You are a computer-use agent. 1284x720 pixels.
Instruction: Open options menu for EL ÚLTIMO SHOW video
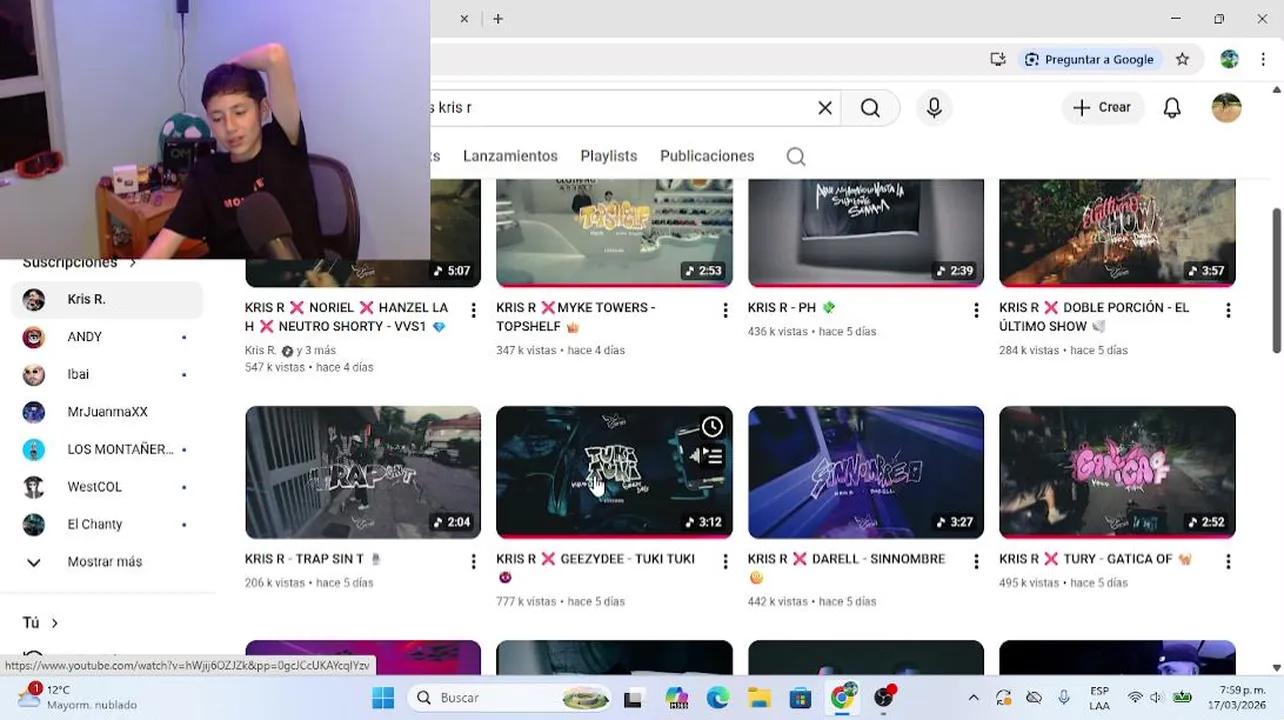pos(1228,310)
